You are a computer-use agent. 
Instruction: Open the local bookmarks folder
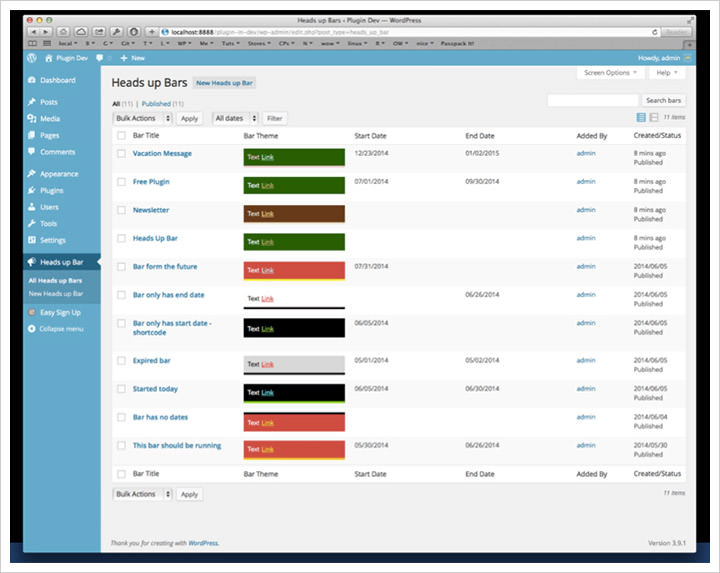click(x=68, y=43)
